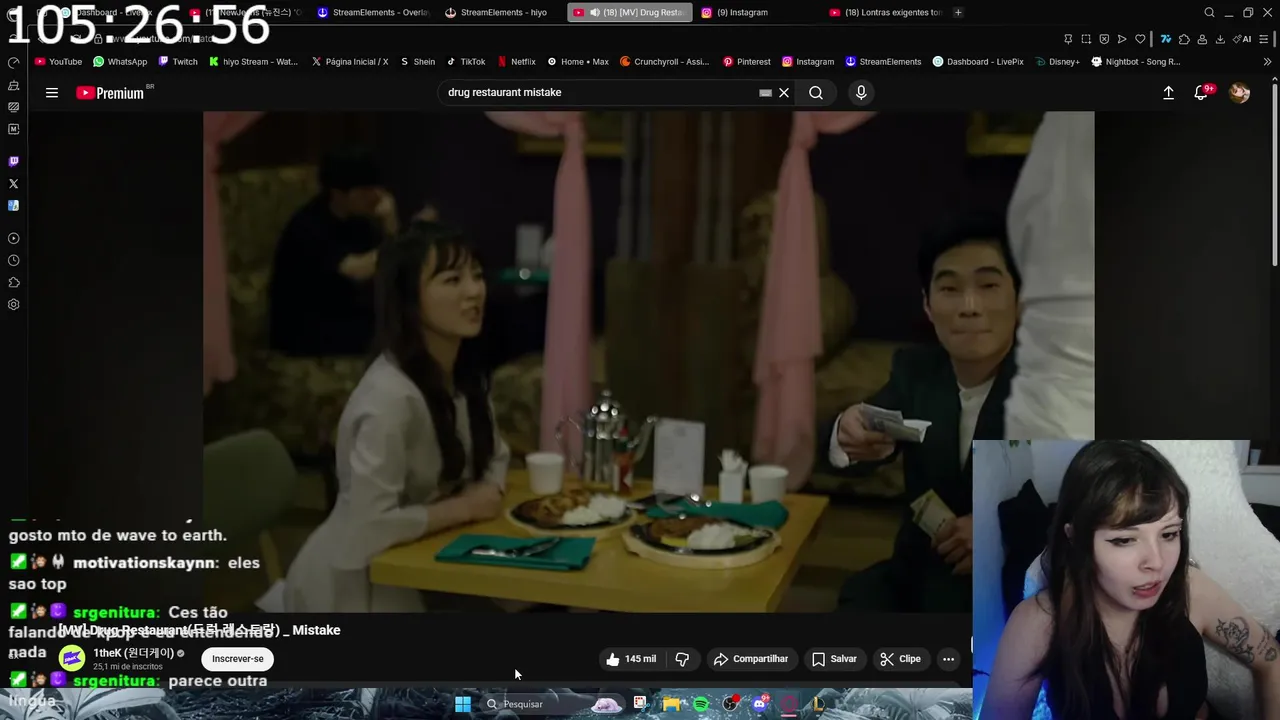Open OBS Studio from taskbar

point(731,704)
